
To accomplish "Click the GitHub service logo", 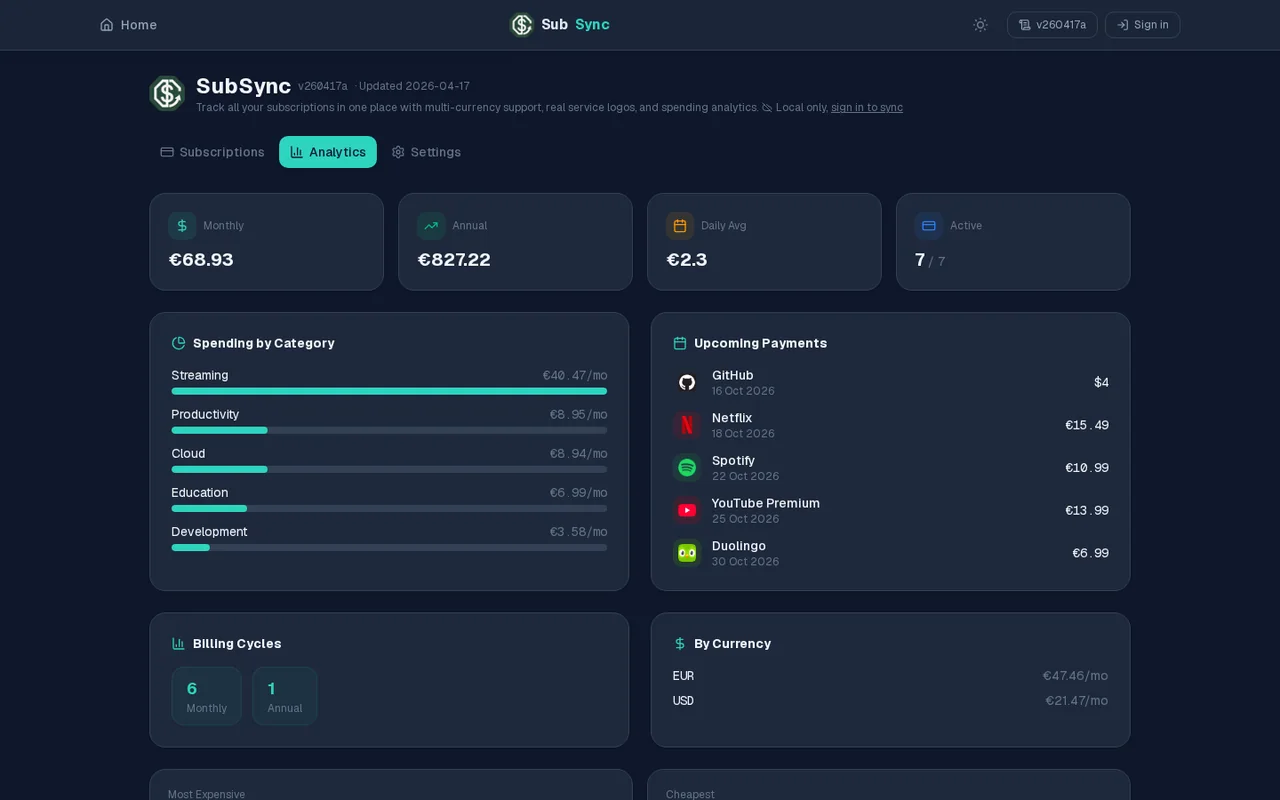I will point(687,382).
